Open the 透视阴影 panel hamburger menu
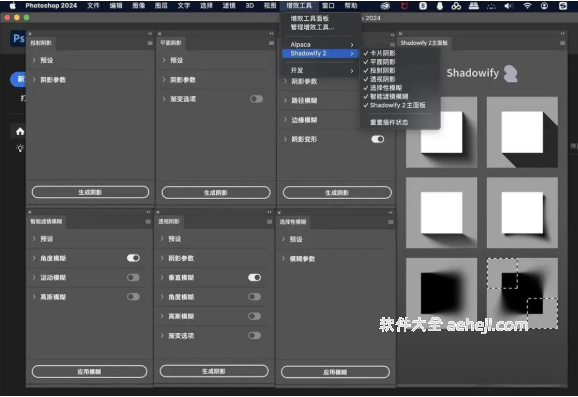The width and height of the screenshot is (578, 397). 269,222
